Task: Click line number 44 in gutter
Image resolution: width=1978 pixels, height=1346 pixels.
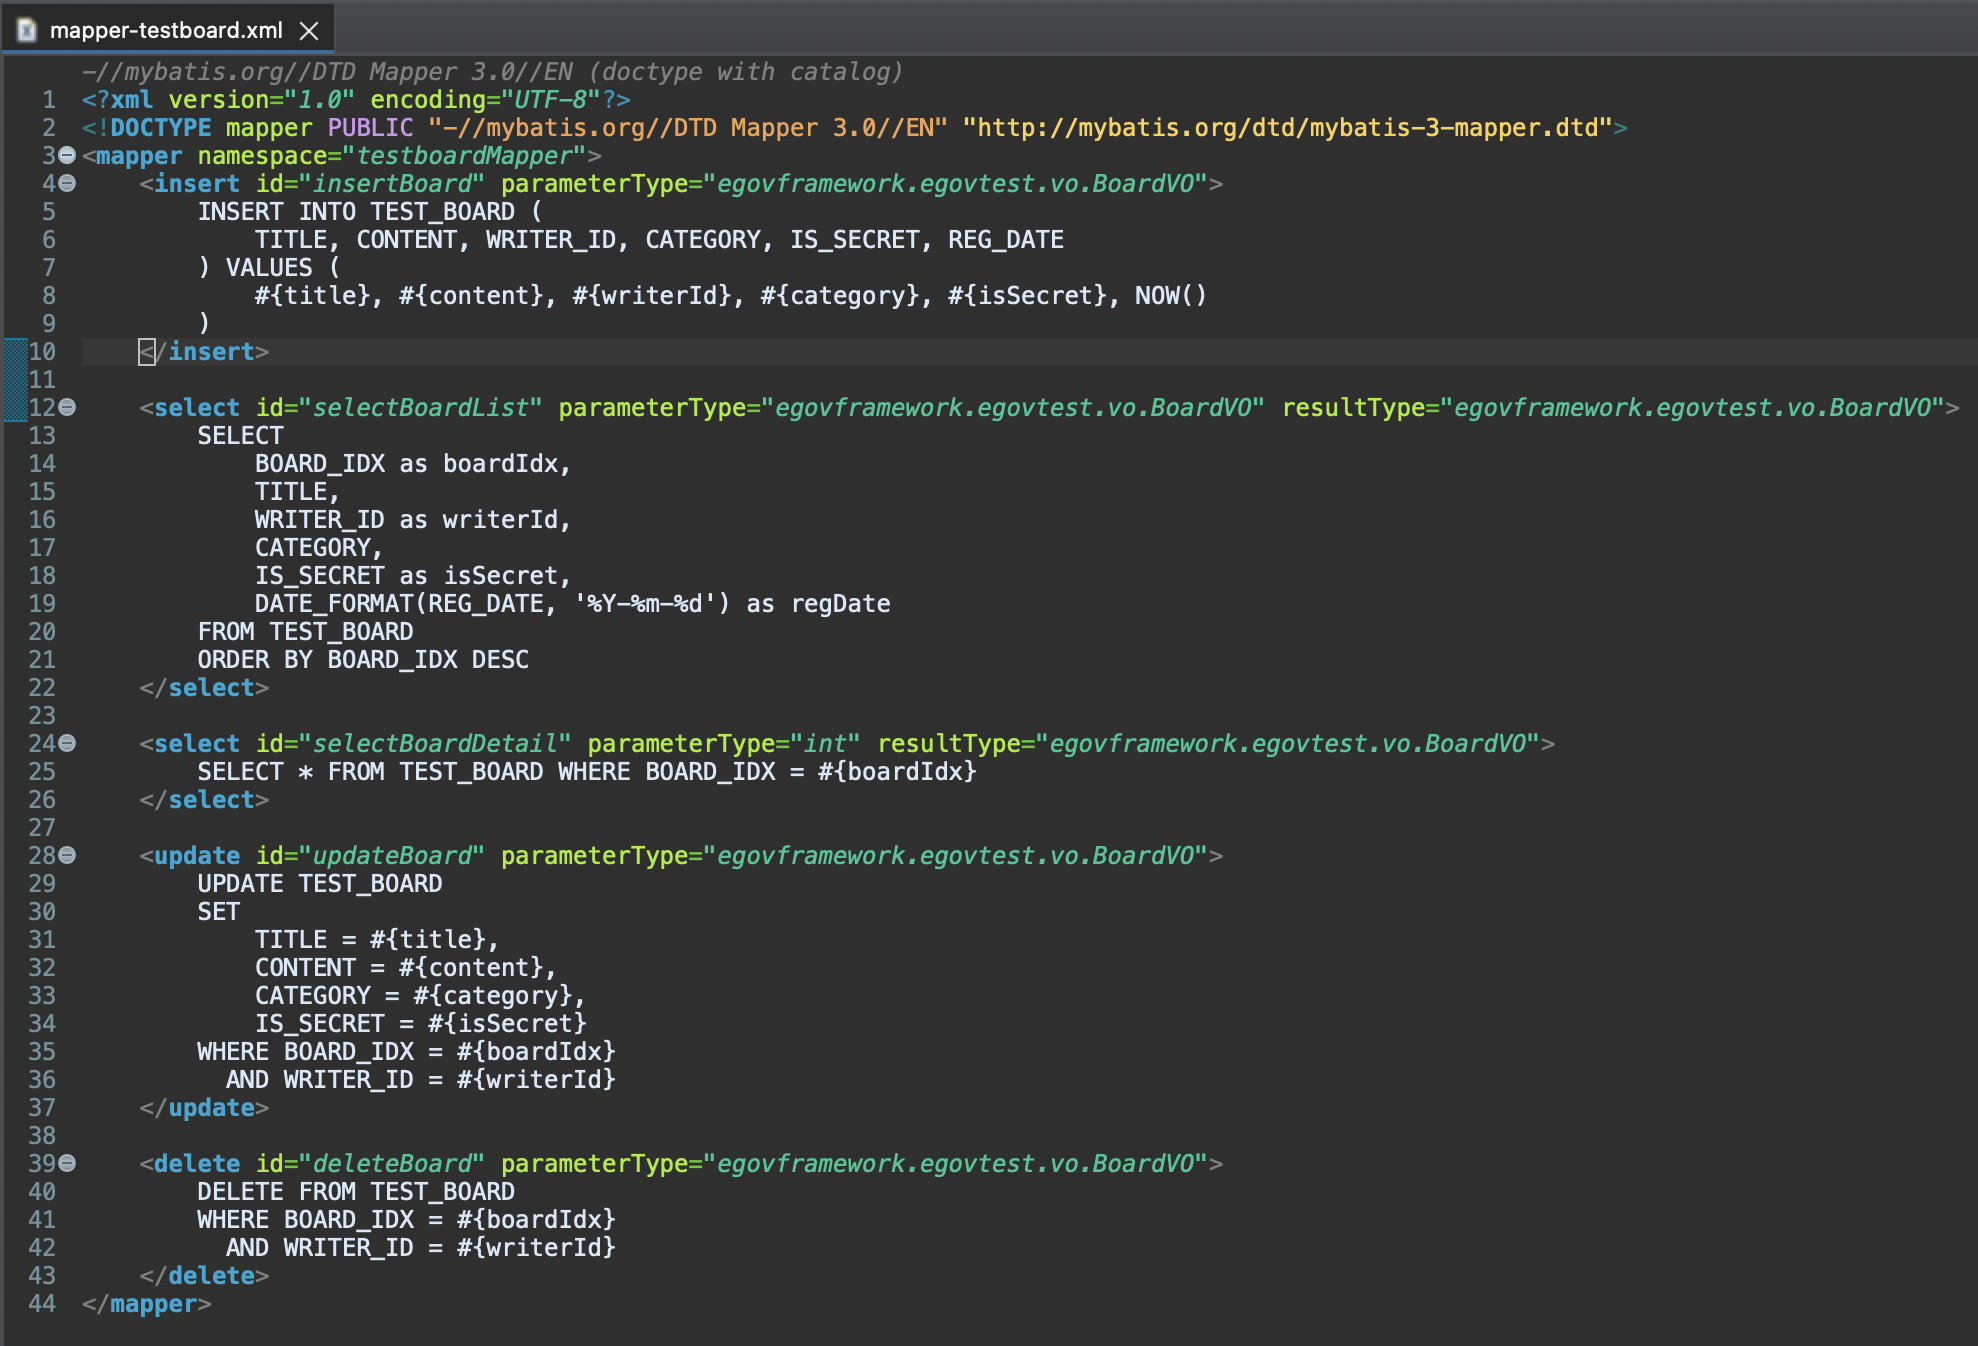Action: (x=41, y=1303)
